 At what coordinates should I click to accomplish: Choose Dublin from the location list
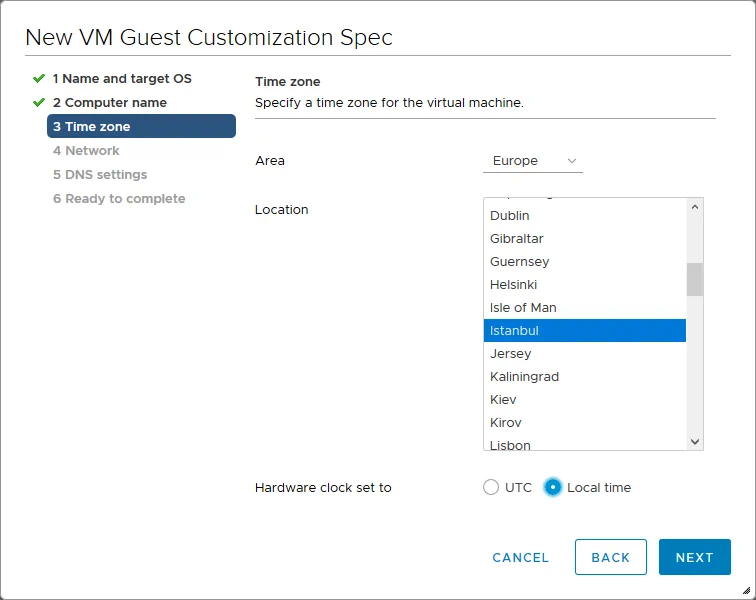pos(510,215)
